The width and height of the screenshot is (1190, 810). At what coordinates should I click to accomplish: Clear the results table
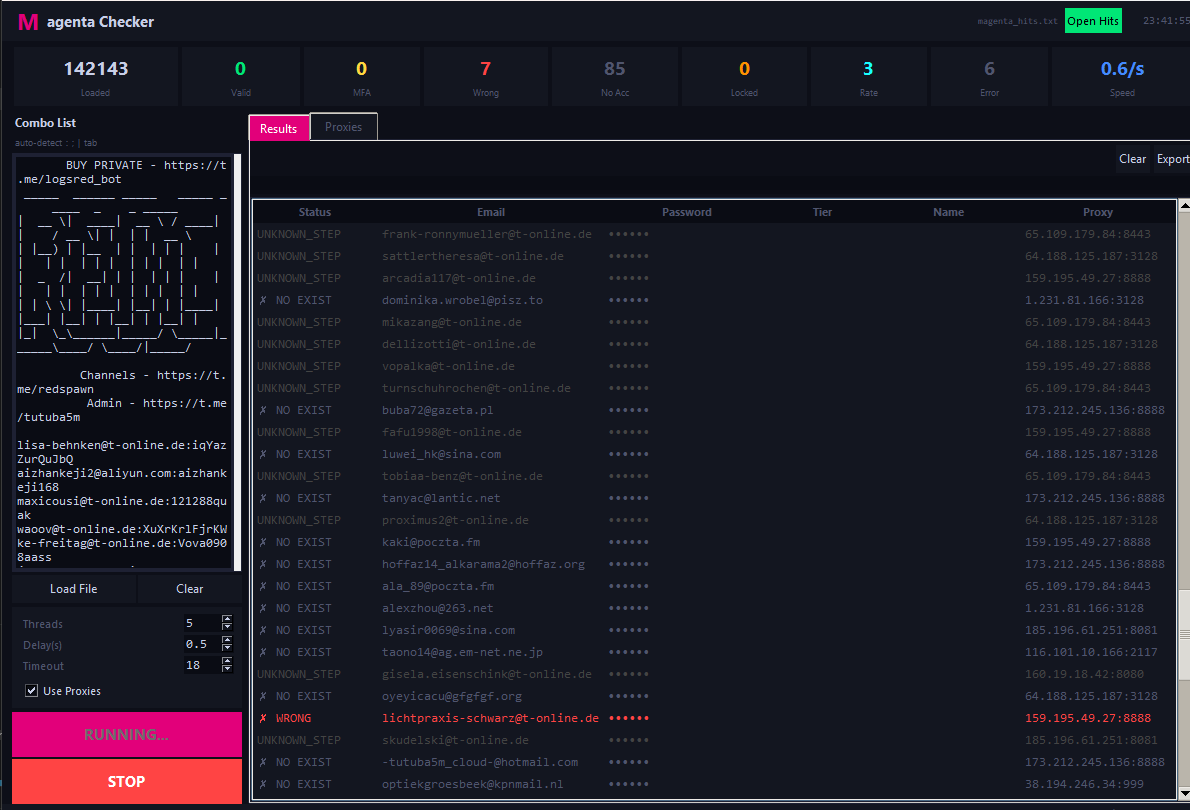point(1132,159)
